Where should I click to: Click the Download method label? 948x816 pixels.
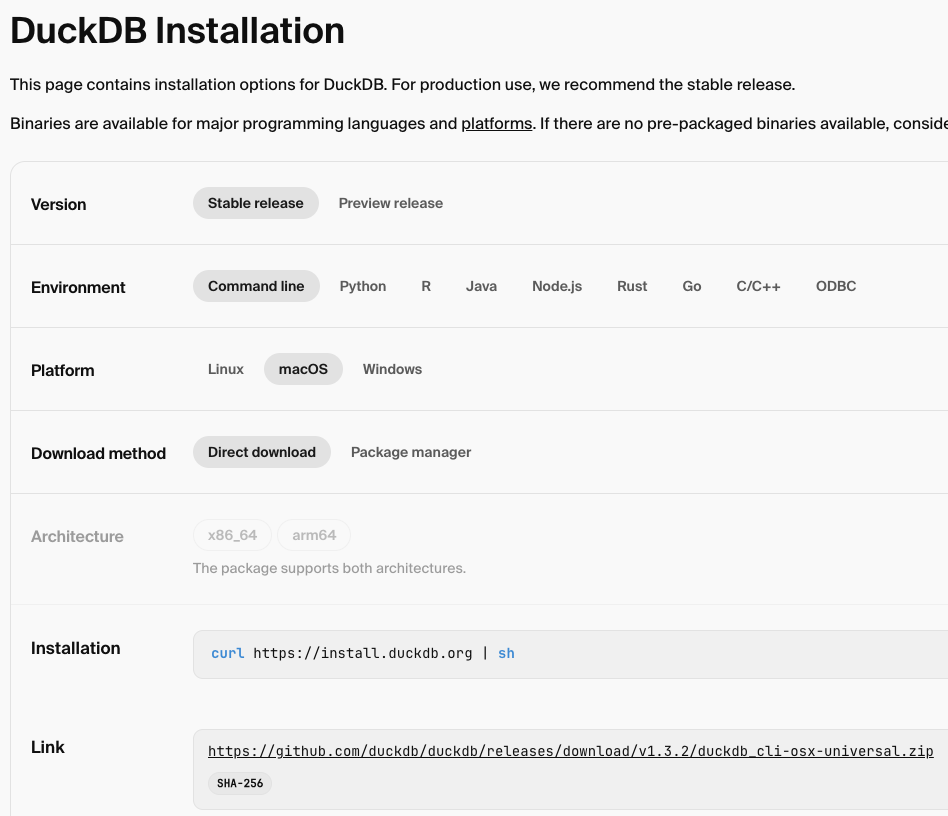coord(99,453)
